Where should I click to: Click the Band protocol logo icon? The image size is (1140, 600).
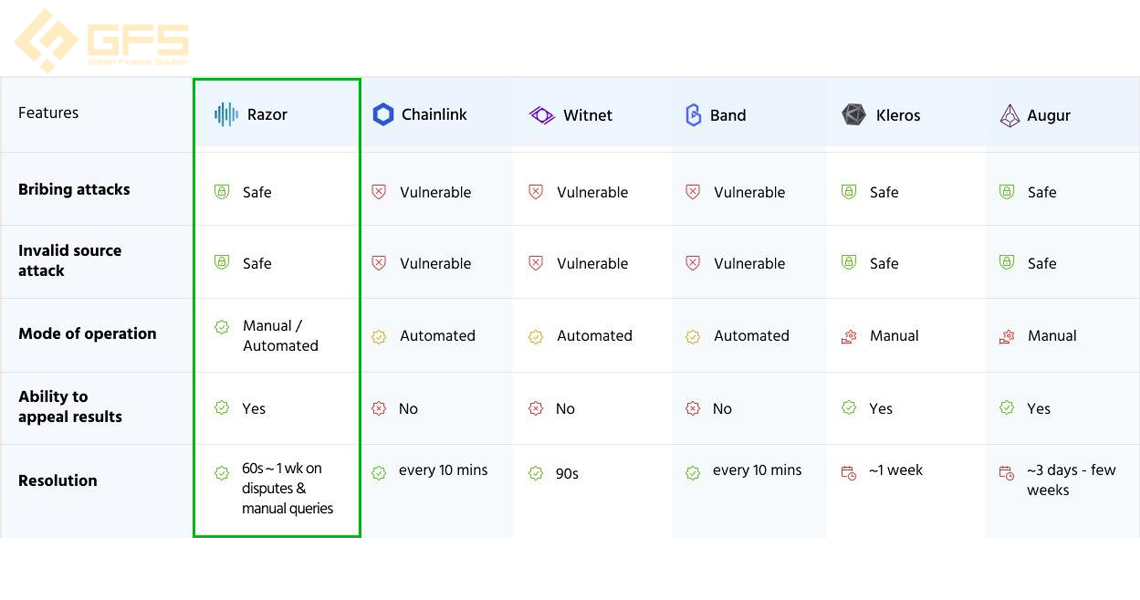[x=694, y=115]
